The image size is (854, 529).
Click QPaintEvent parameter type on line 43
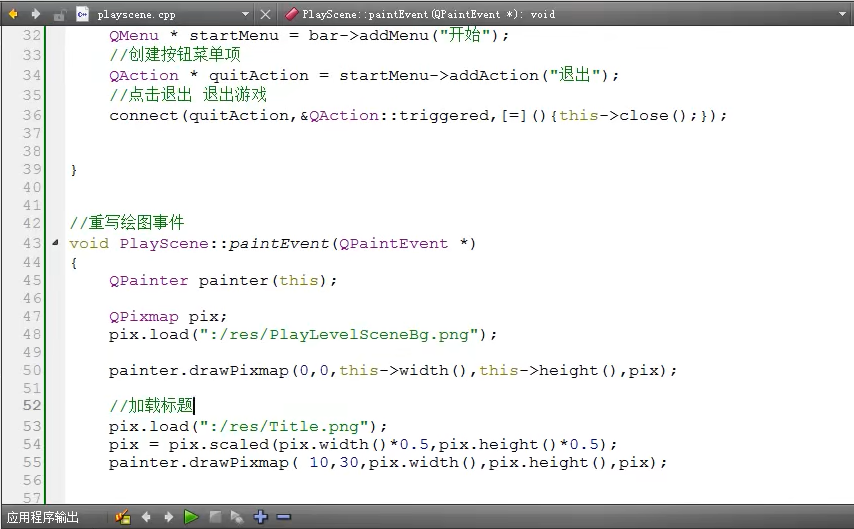pos(393,244)
